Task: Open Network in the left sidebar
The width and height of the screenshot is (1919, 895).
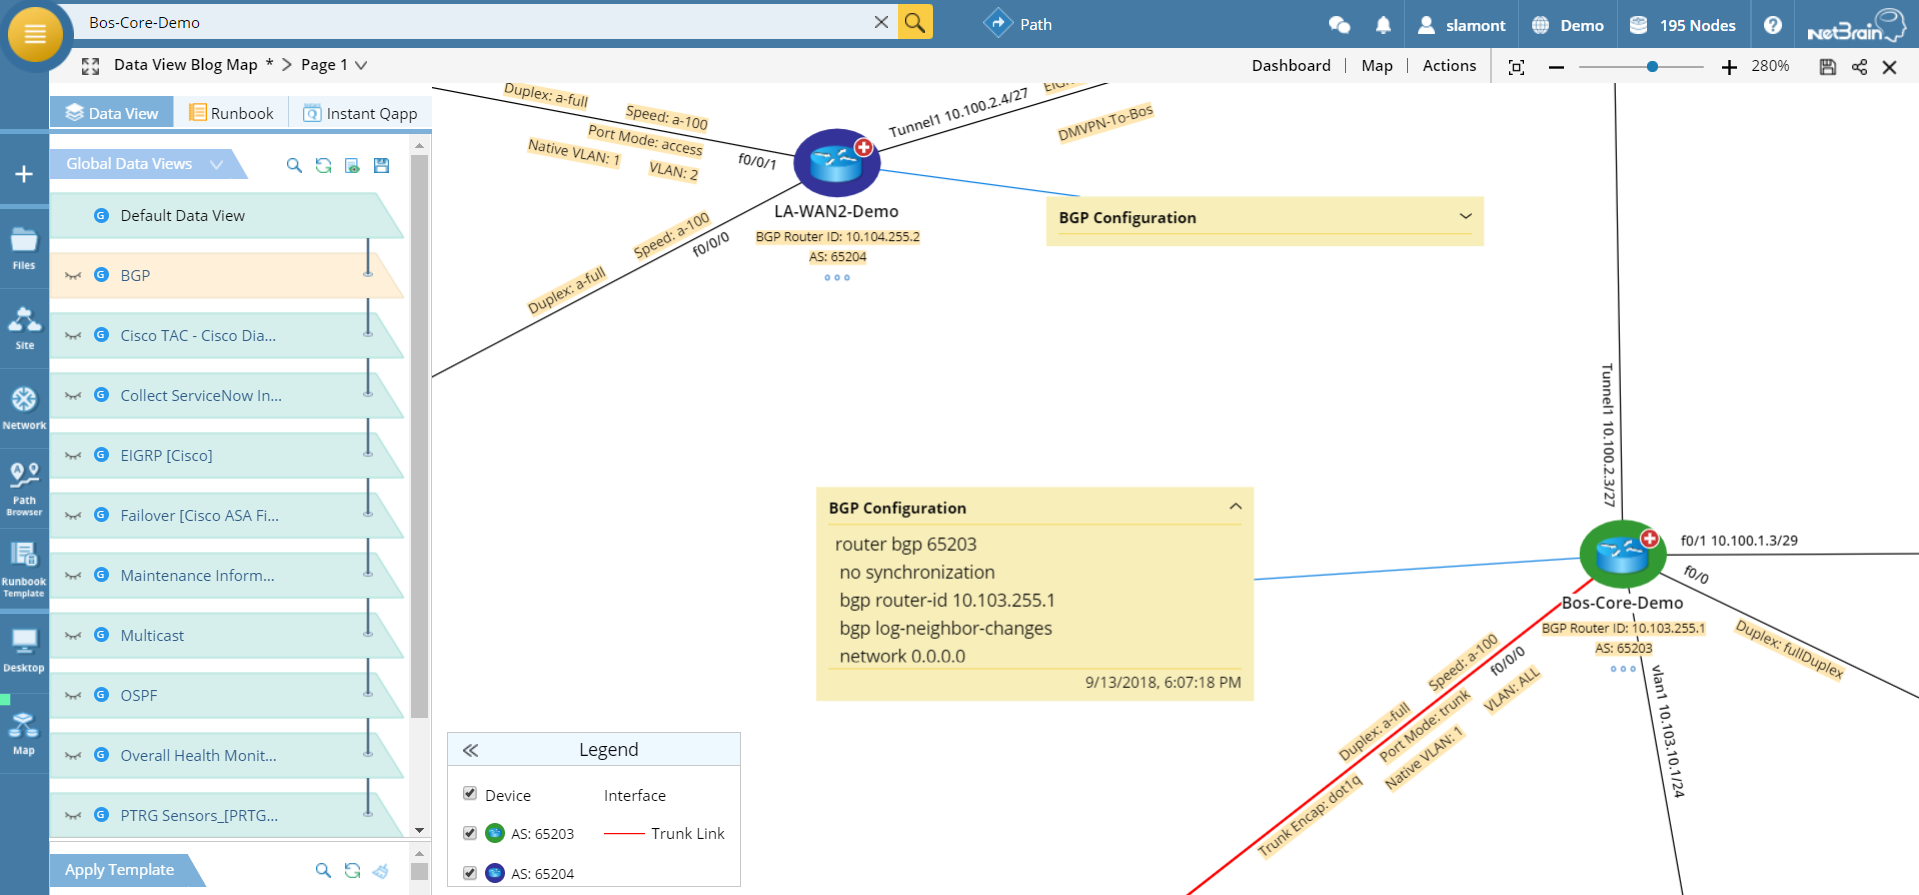Action: coord(24,409)
